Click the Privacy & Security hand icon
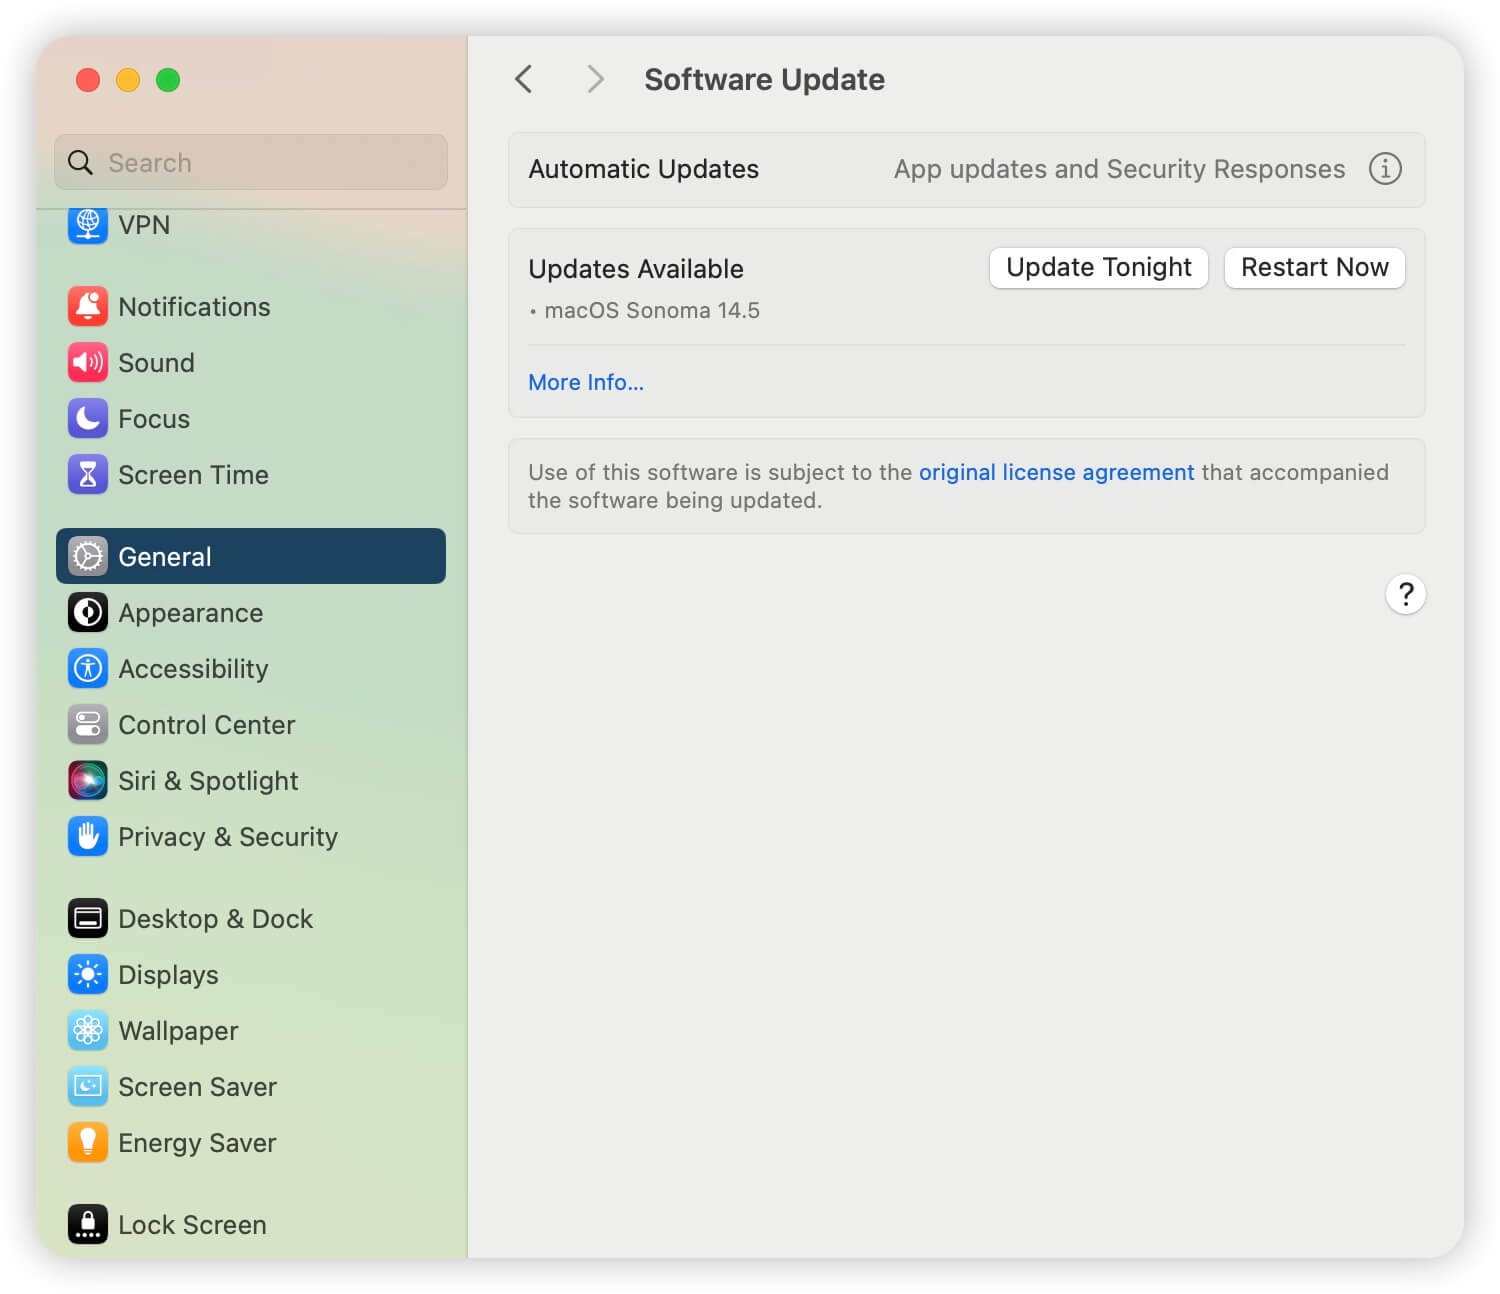The image size is (1500, 1294). pos(88,837)
